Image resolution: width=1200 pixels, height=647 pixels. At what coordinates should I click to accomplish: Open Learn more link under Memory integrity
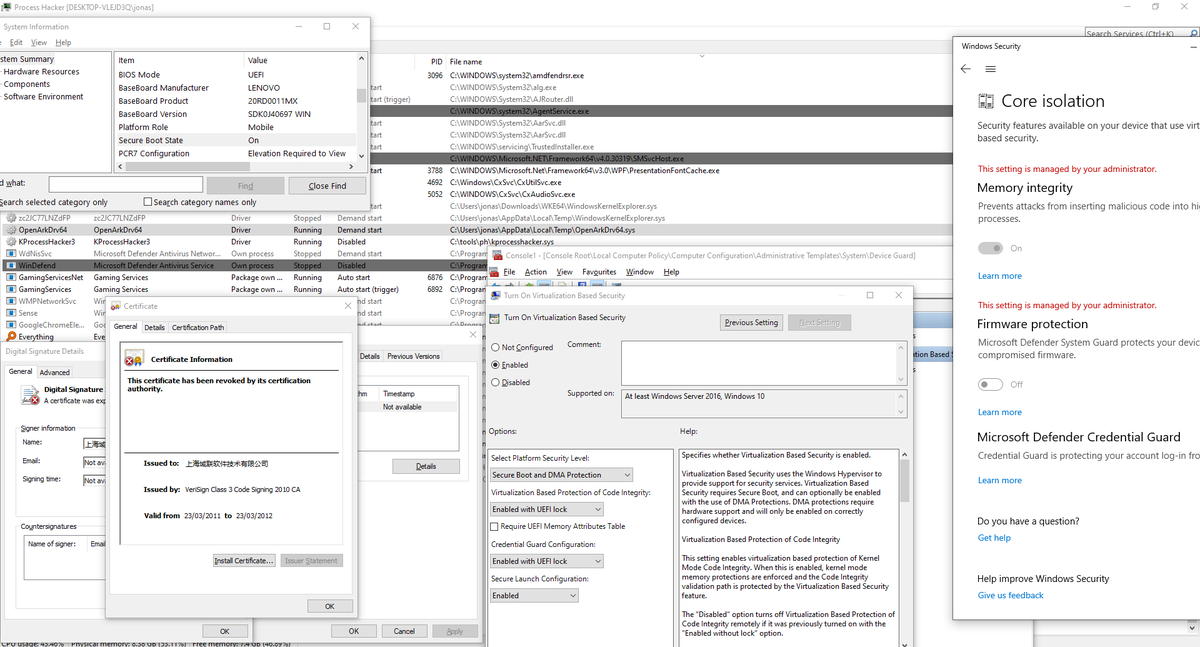coord(1000,276)
